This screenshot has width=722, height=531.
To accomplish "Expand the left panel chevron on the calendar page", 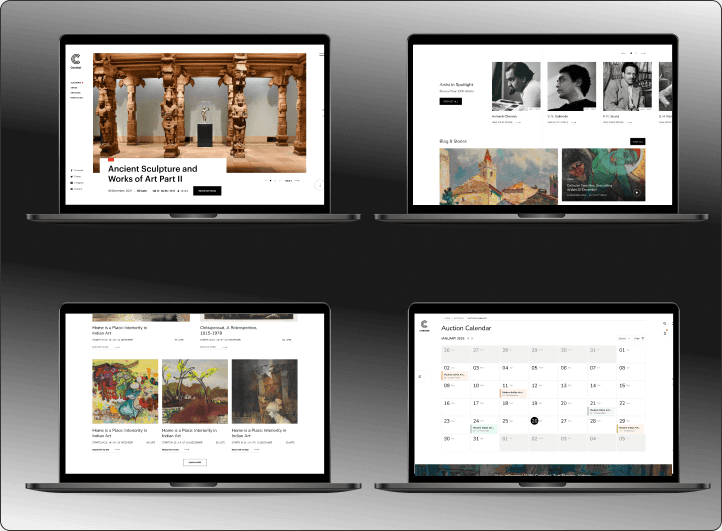I will pyautogui.click(x=420, y=377).
